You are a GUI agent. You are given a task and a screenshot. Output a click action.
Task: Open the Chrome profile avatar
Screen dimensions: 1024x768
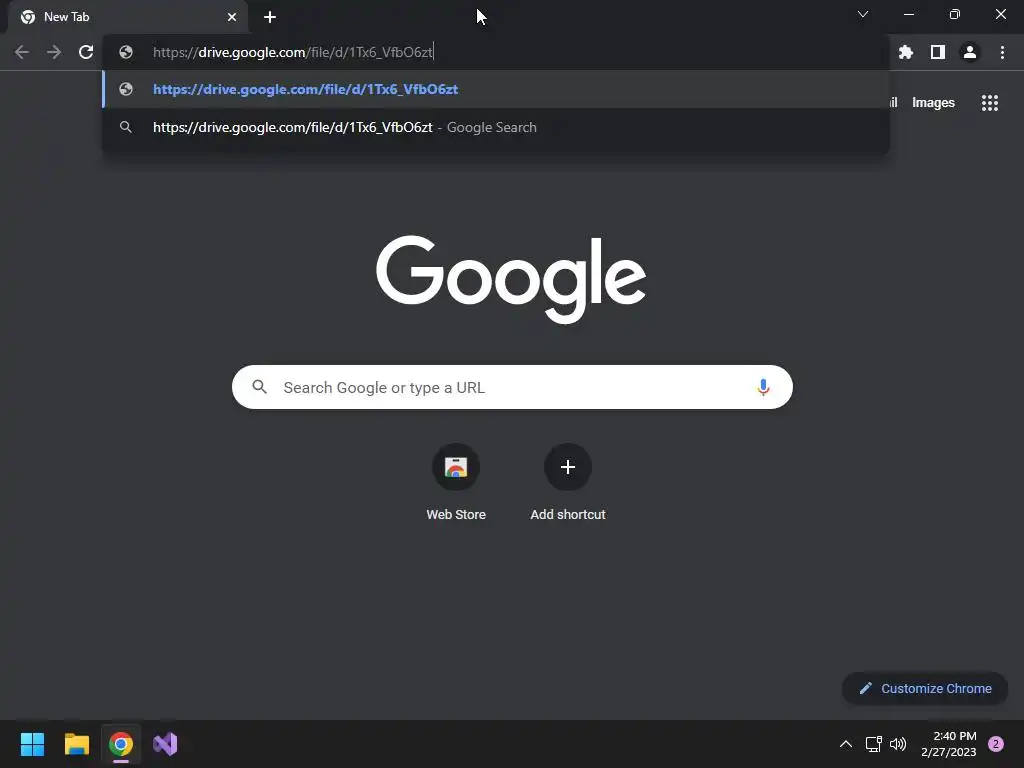pos(970,52)
